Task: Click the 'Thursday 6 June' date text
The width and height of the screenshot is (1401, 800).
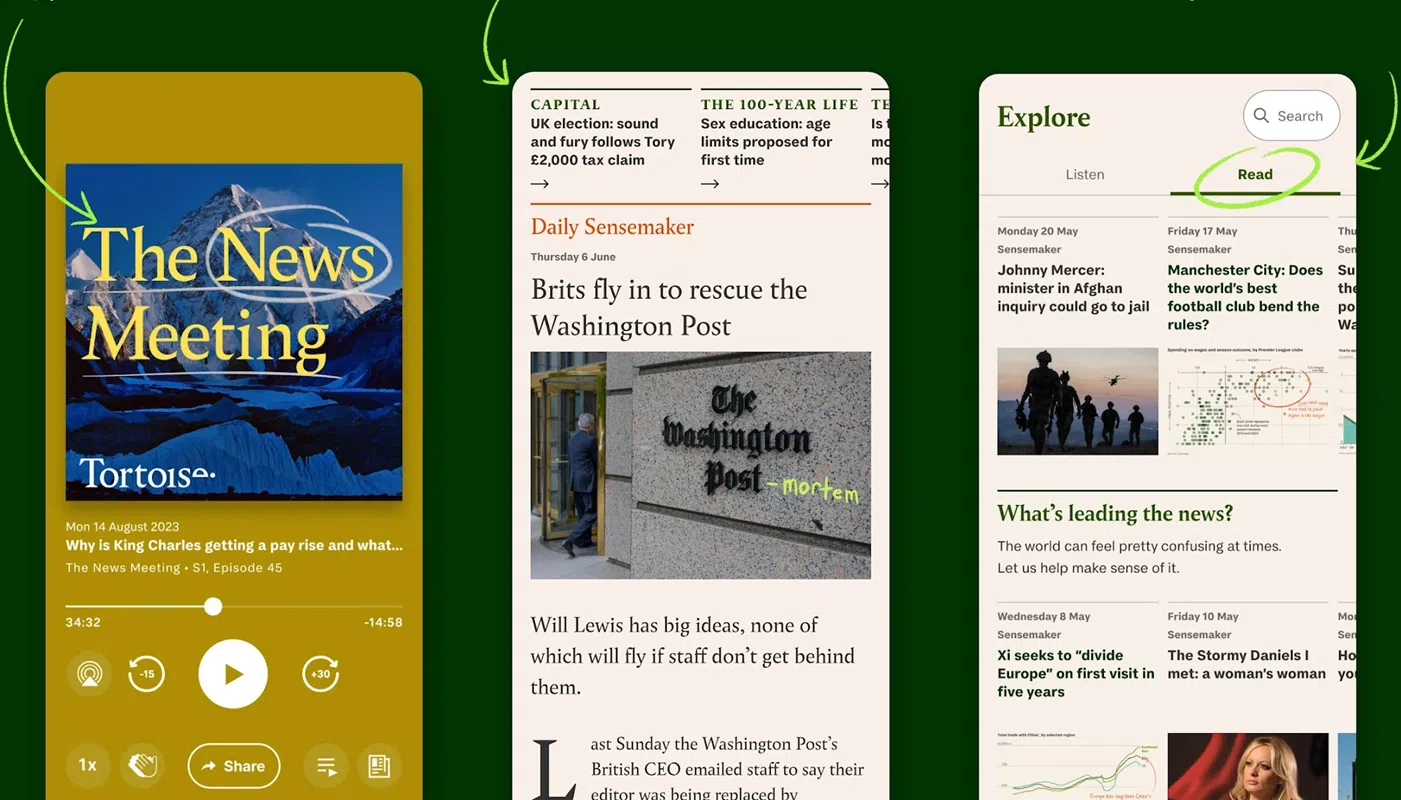Action: point(573,257)
